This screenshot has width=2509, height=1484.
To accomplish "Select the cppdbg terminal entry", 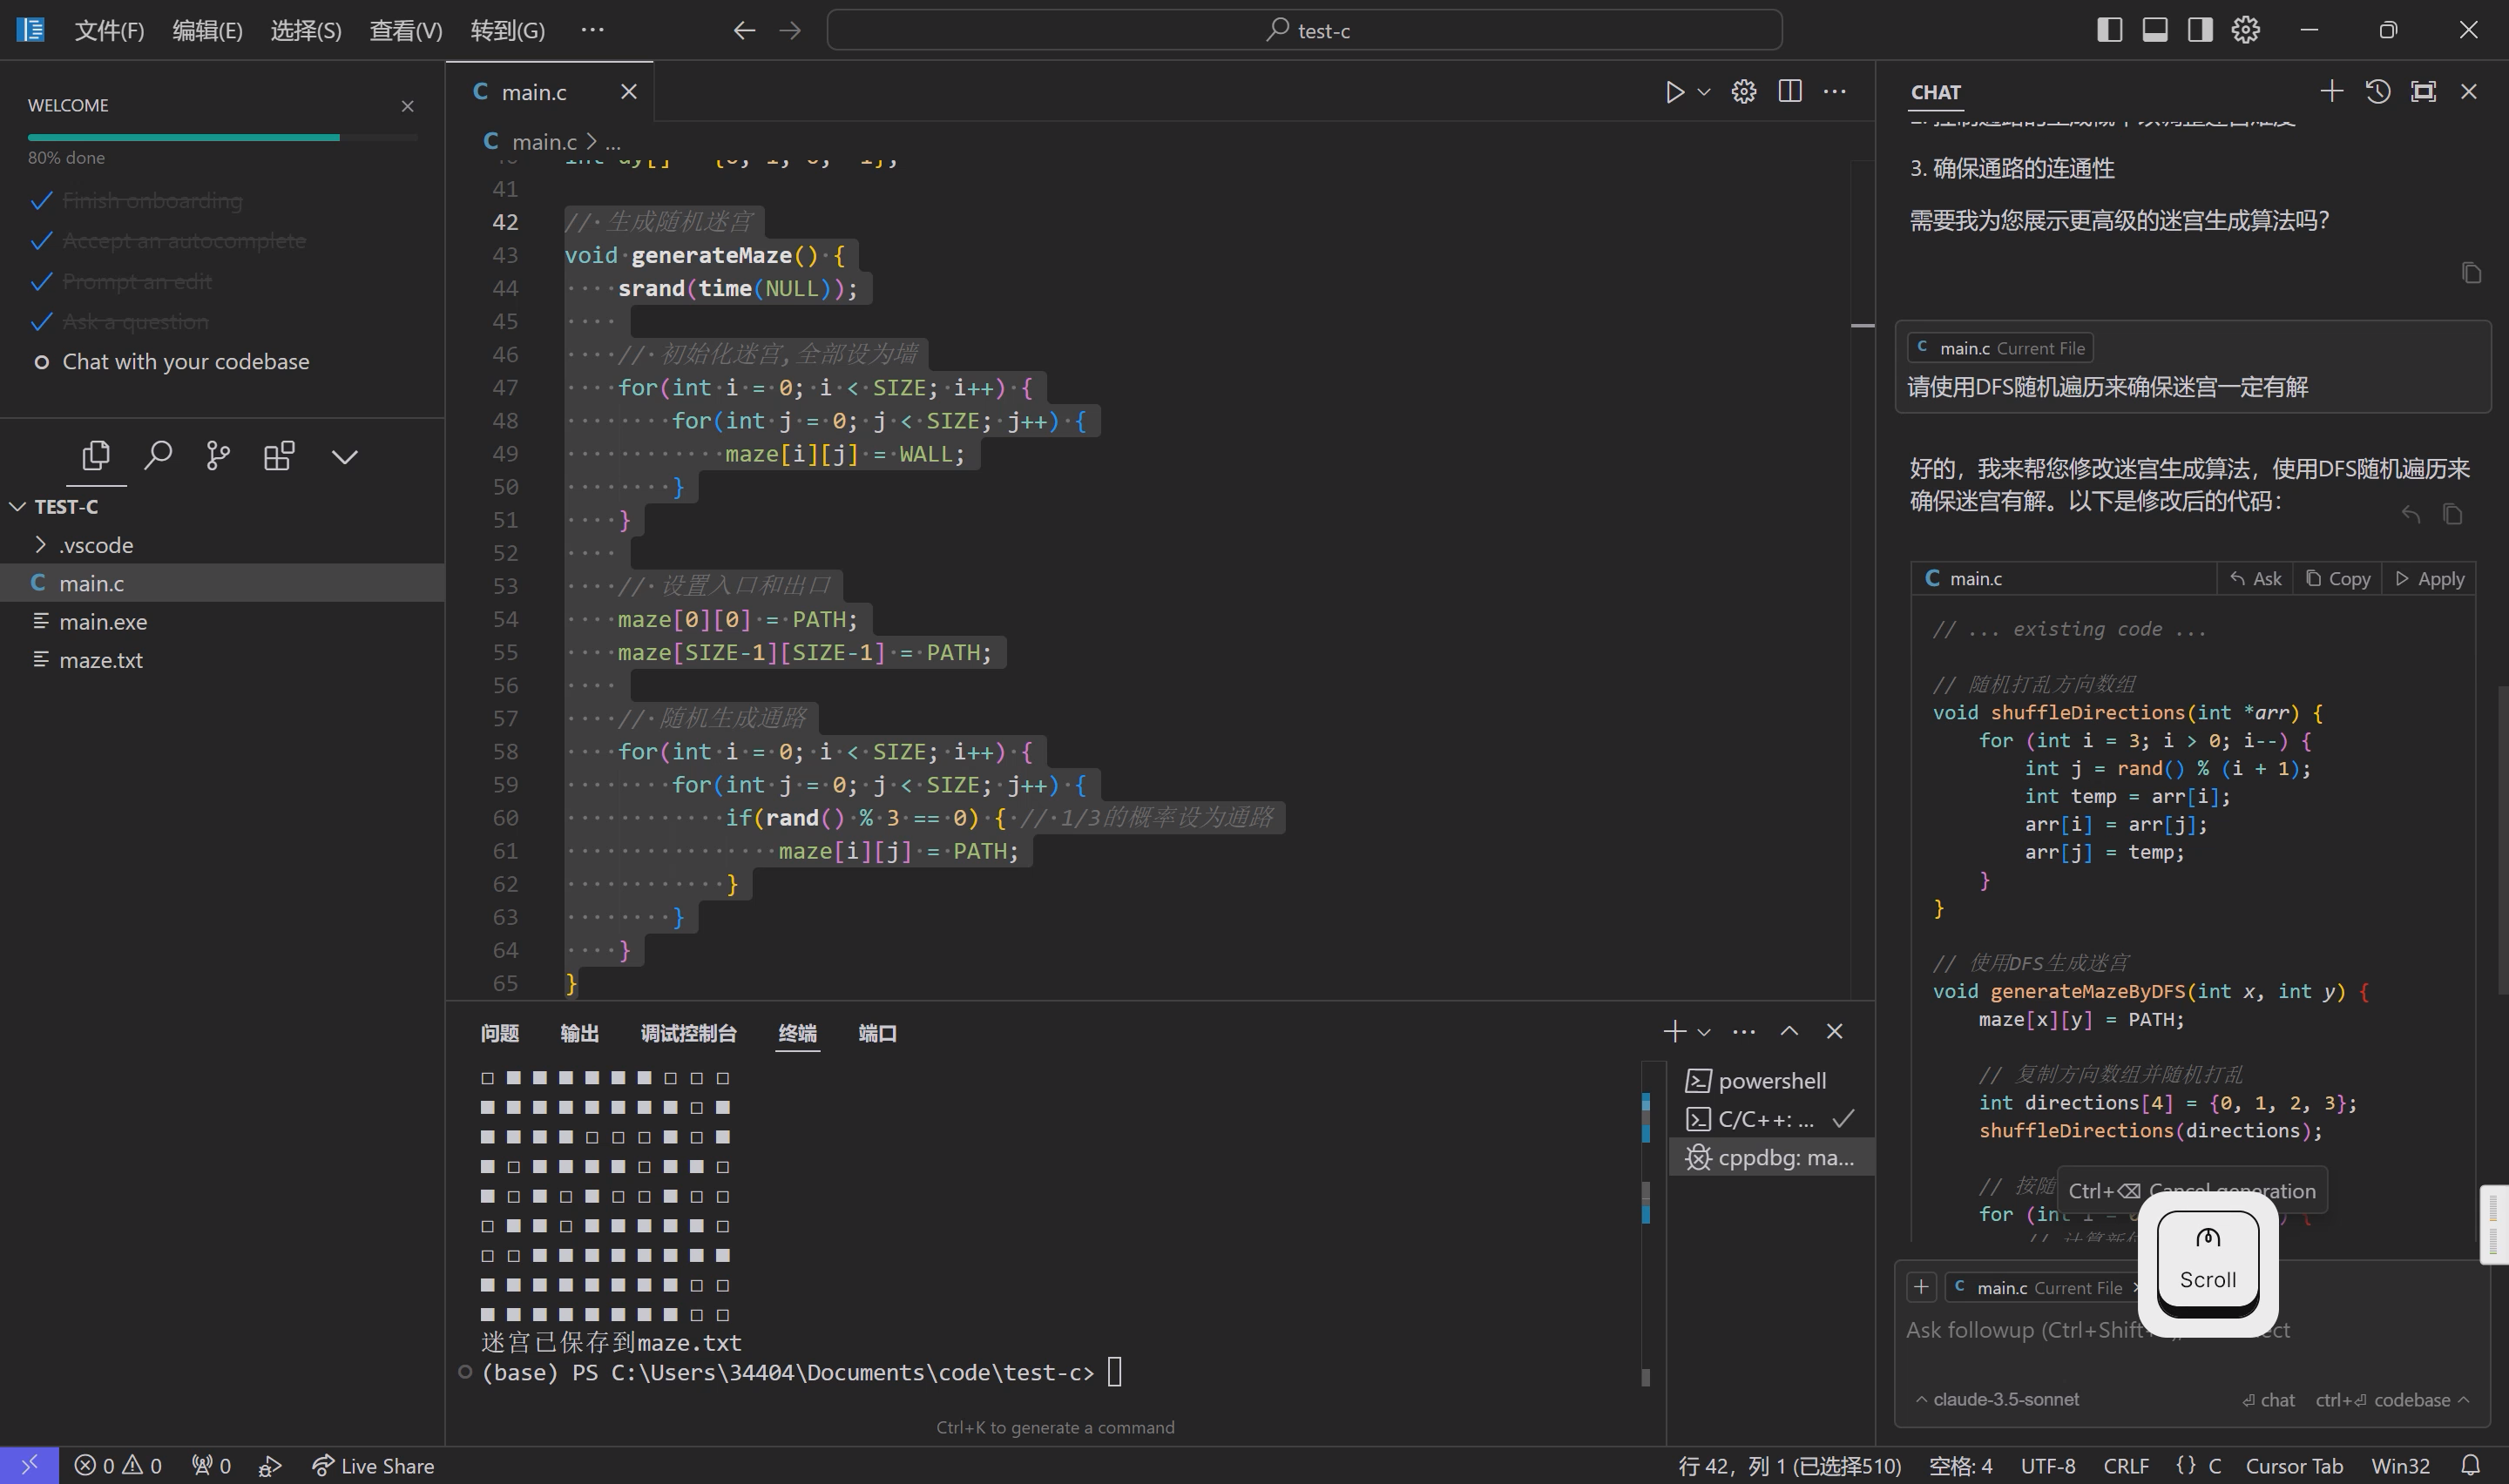I will pyautogui.click(x=1770, y=1158).
